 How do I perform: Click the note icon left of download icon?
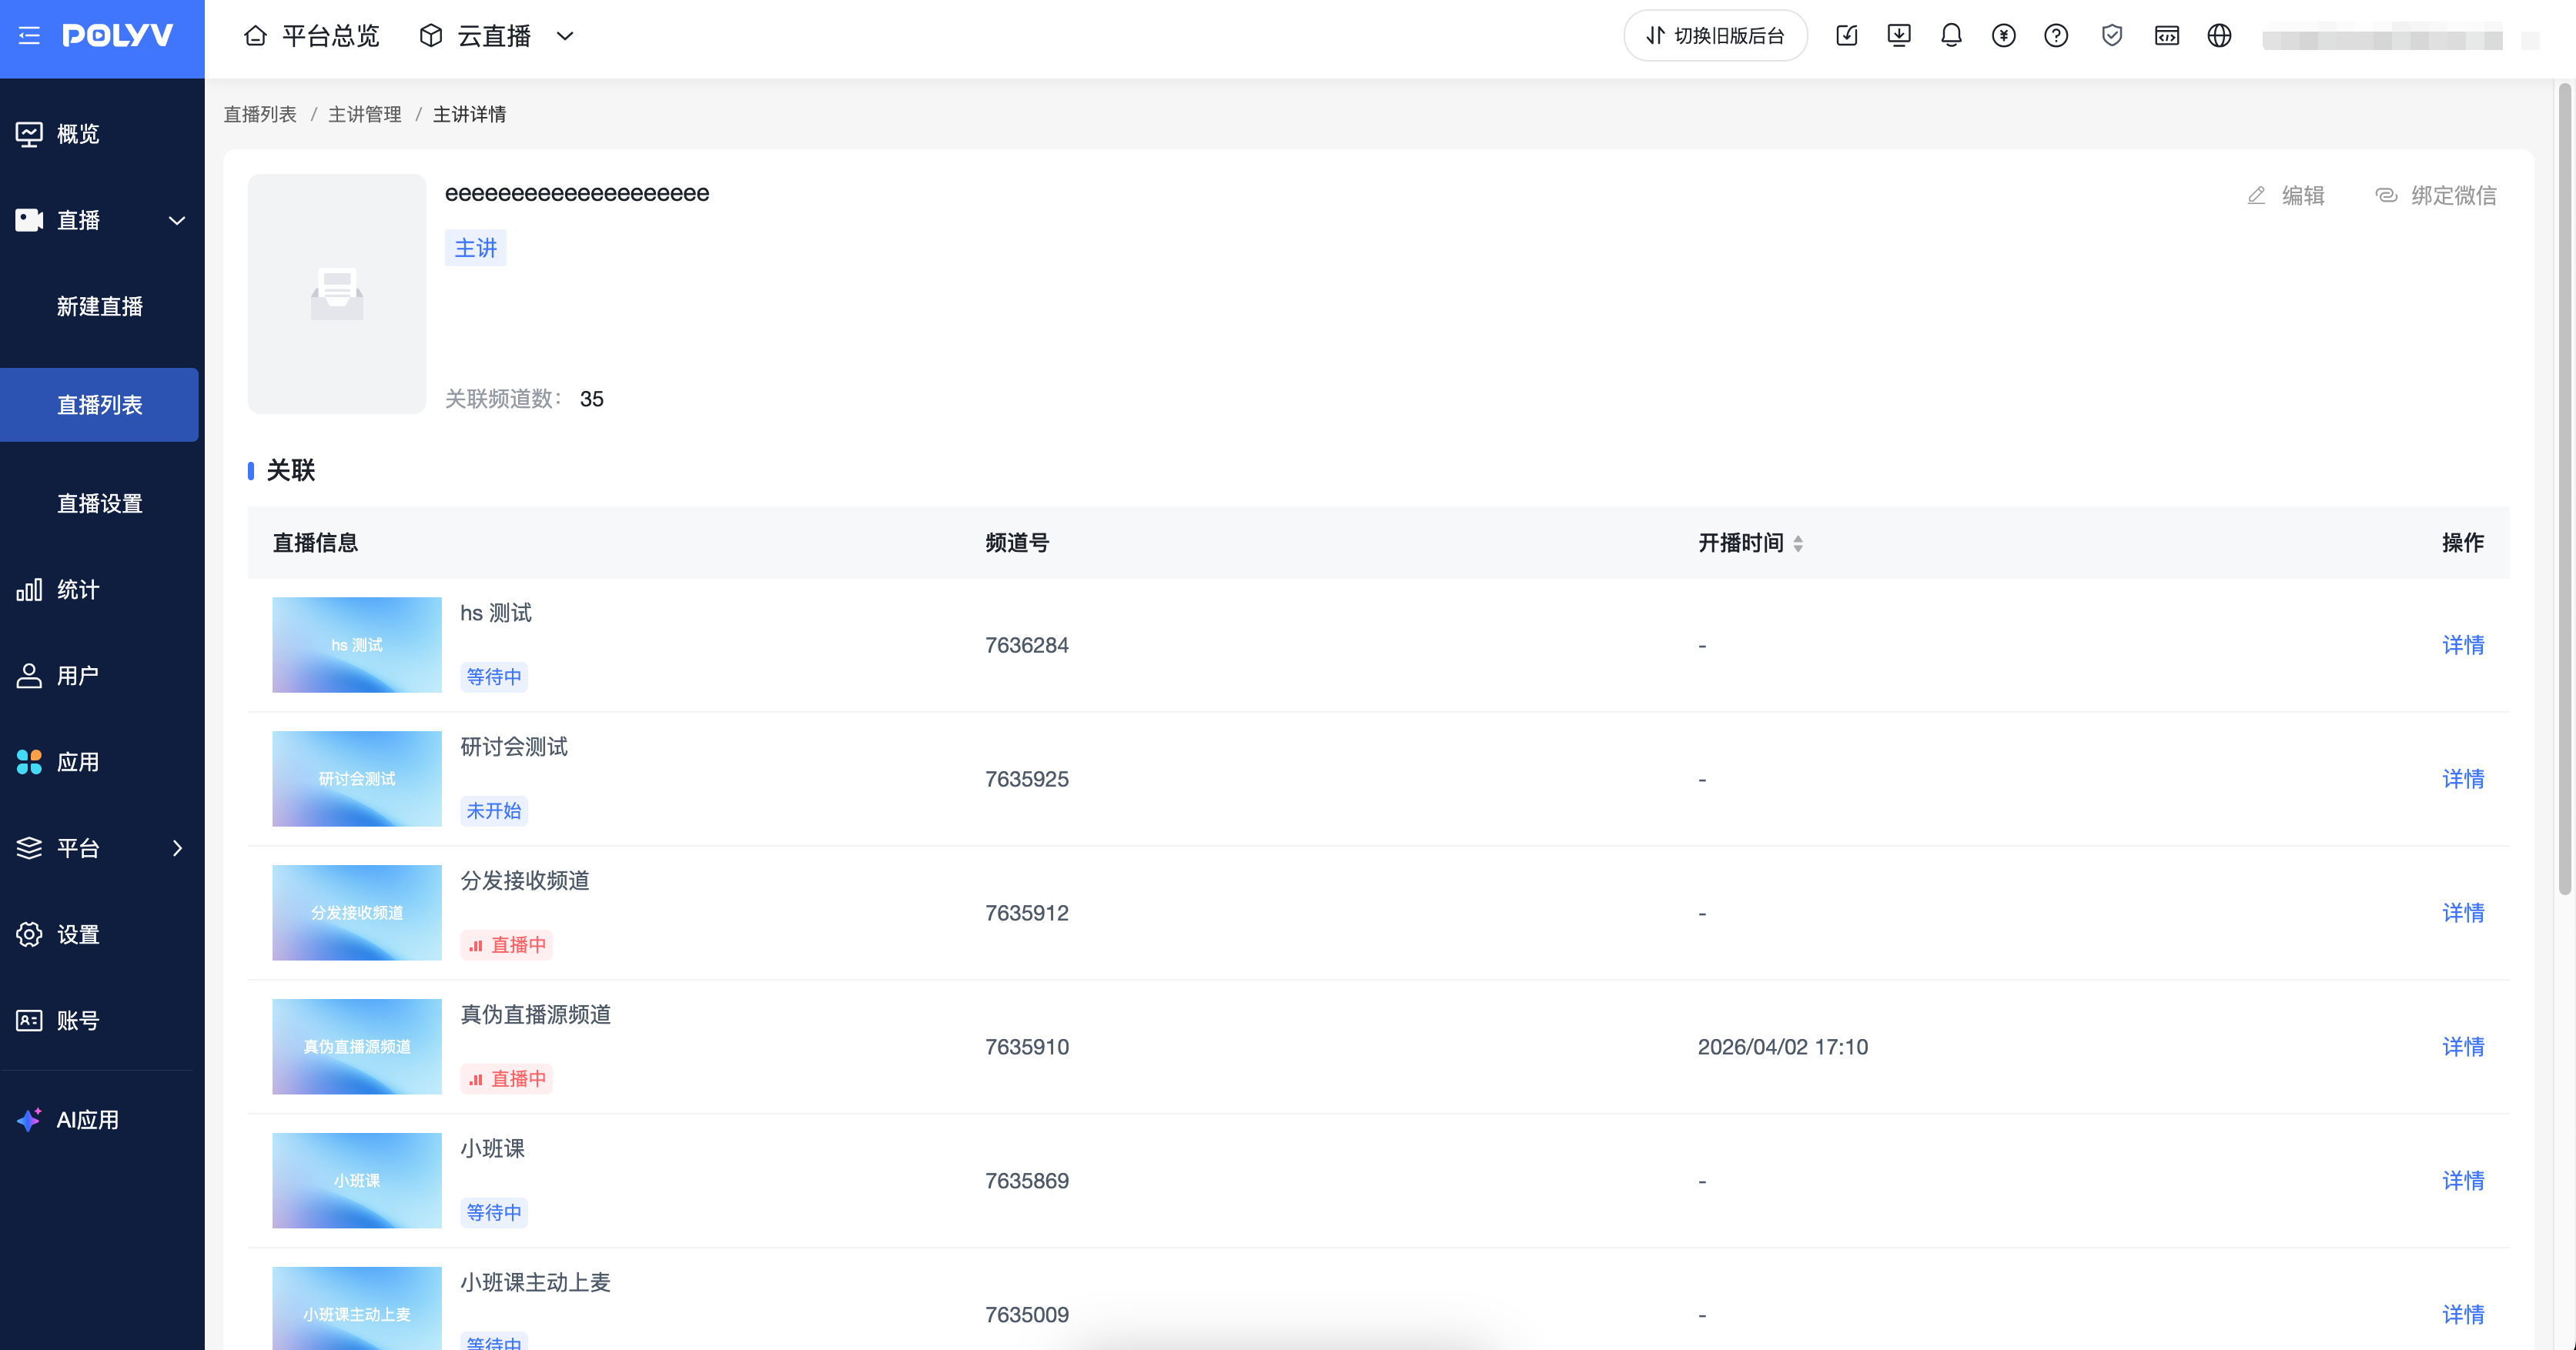click(x=1847, y=36)
